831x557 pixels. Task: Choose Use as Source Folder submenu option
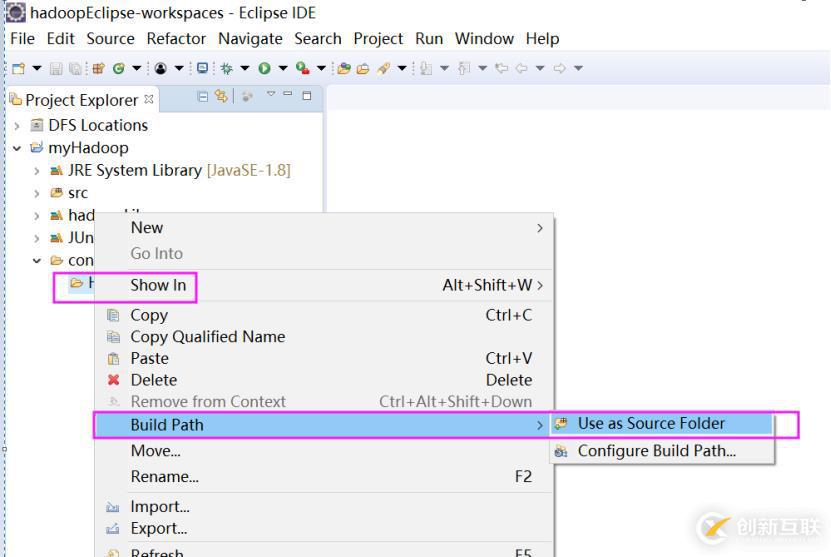click(651, 424)
